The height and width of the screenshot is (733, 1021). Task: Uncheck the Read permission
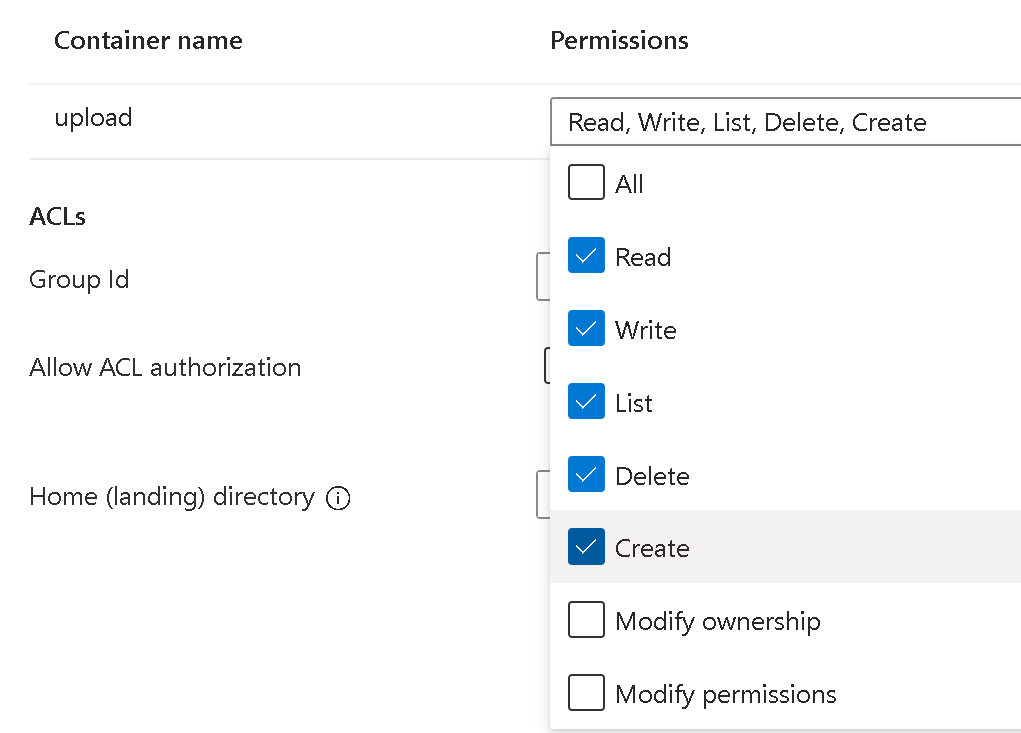586,257
